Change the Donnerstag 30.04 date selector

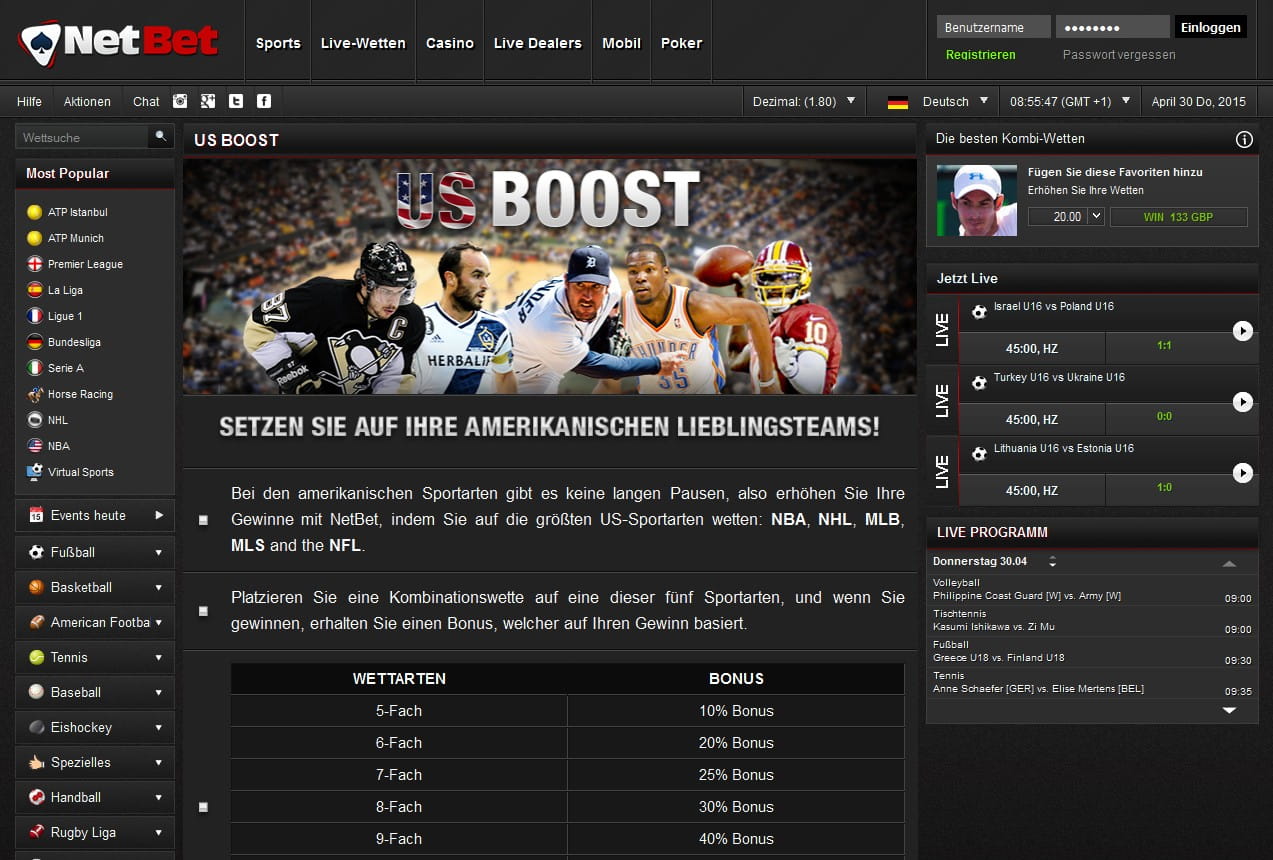tap(1052, 561)
